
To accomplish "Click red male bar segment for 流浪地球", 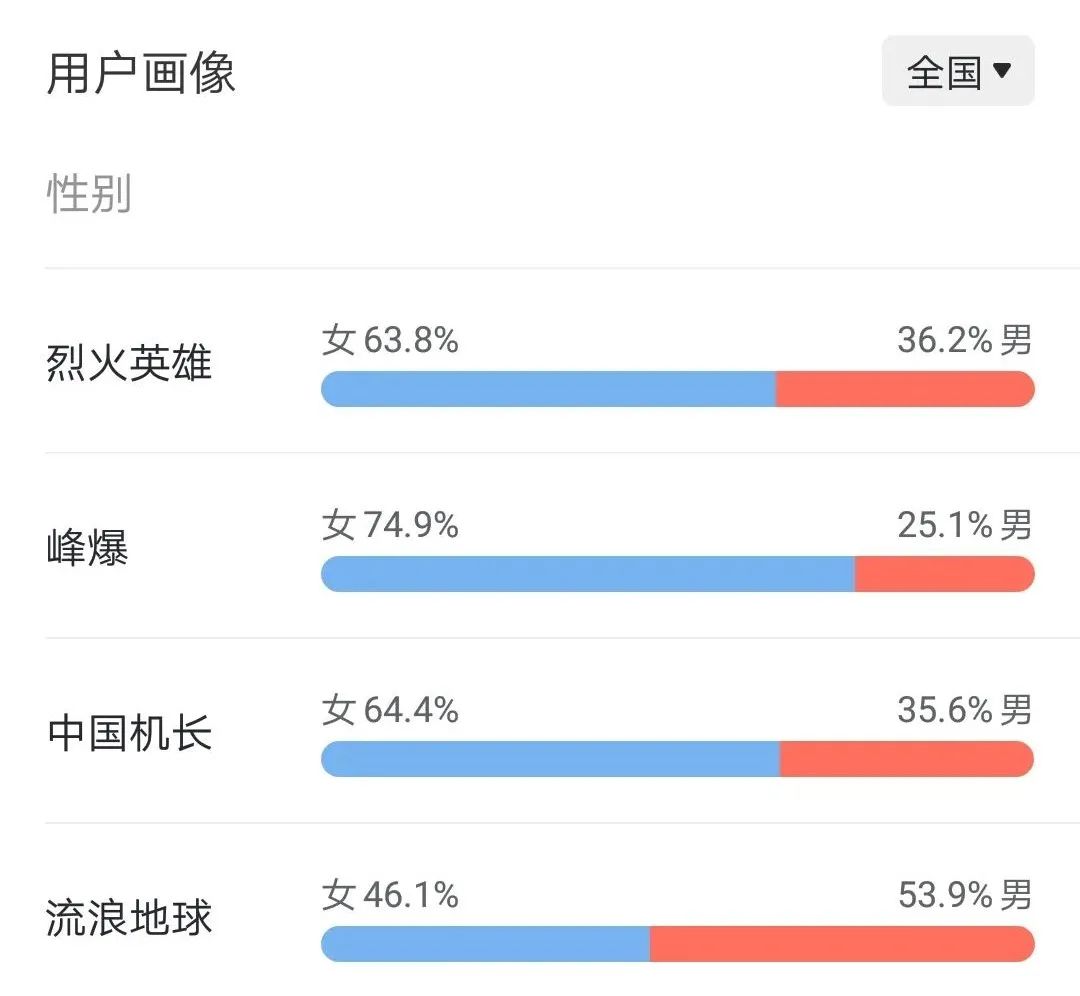I will (841, 944).
